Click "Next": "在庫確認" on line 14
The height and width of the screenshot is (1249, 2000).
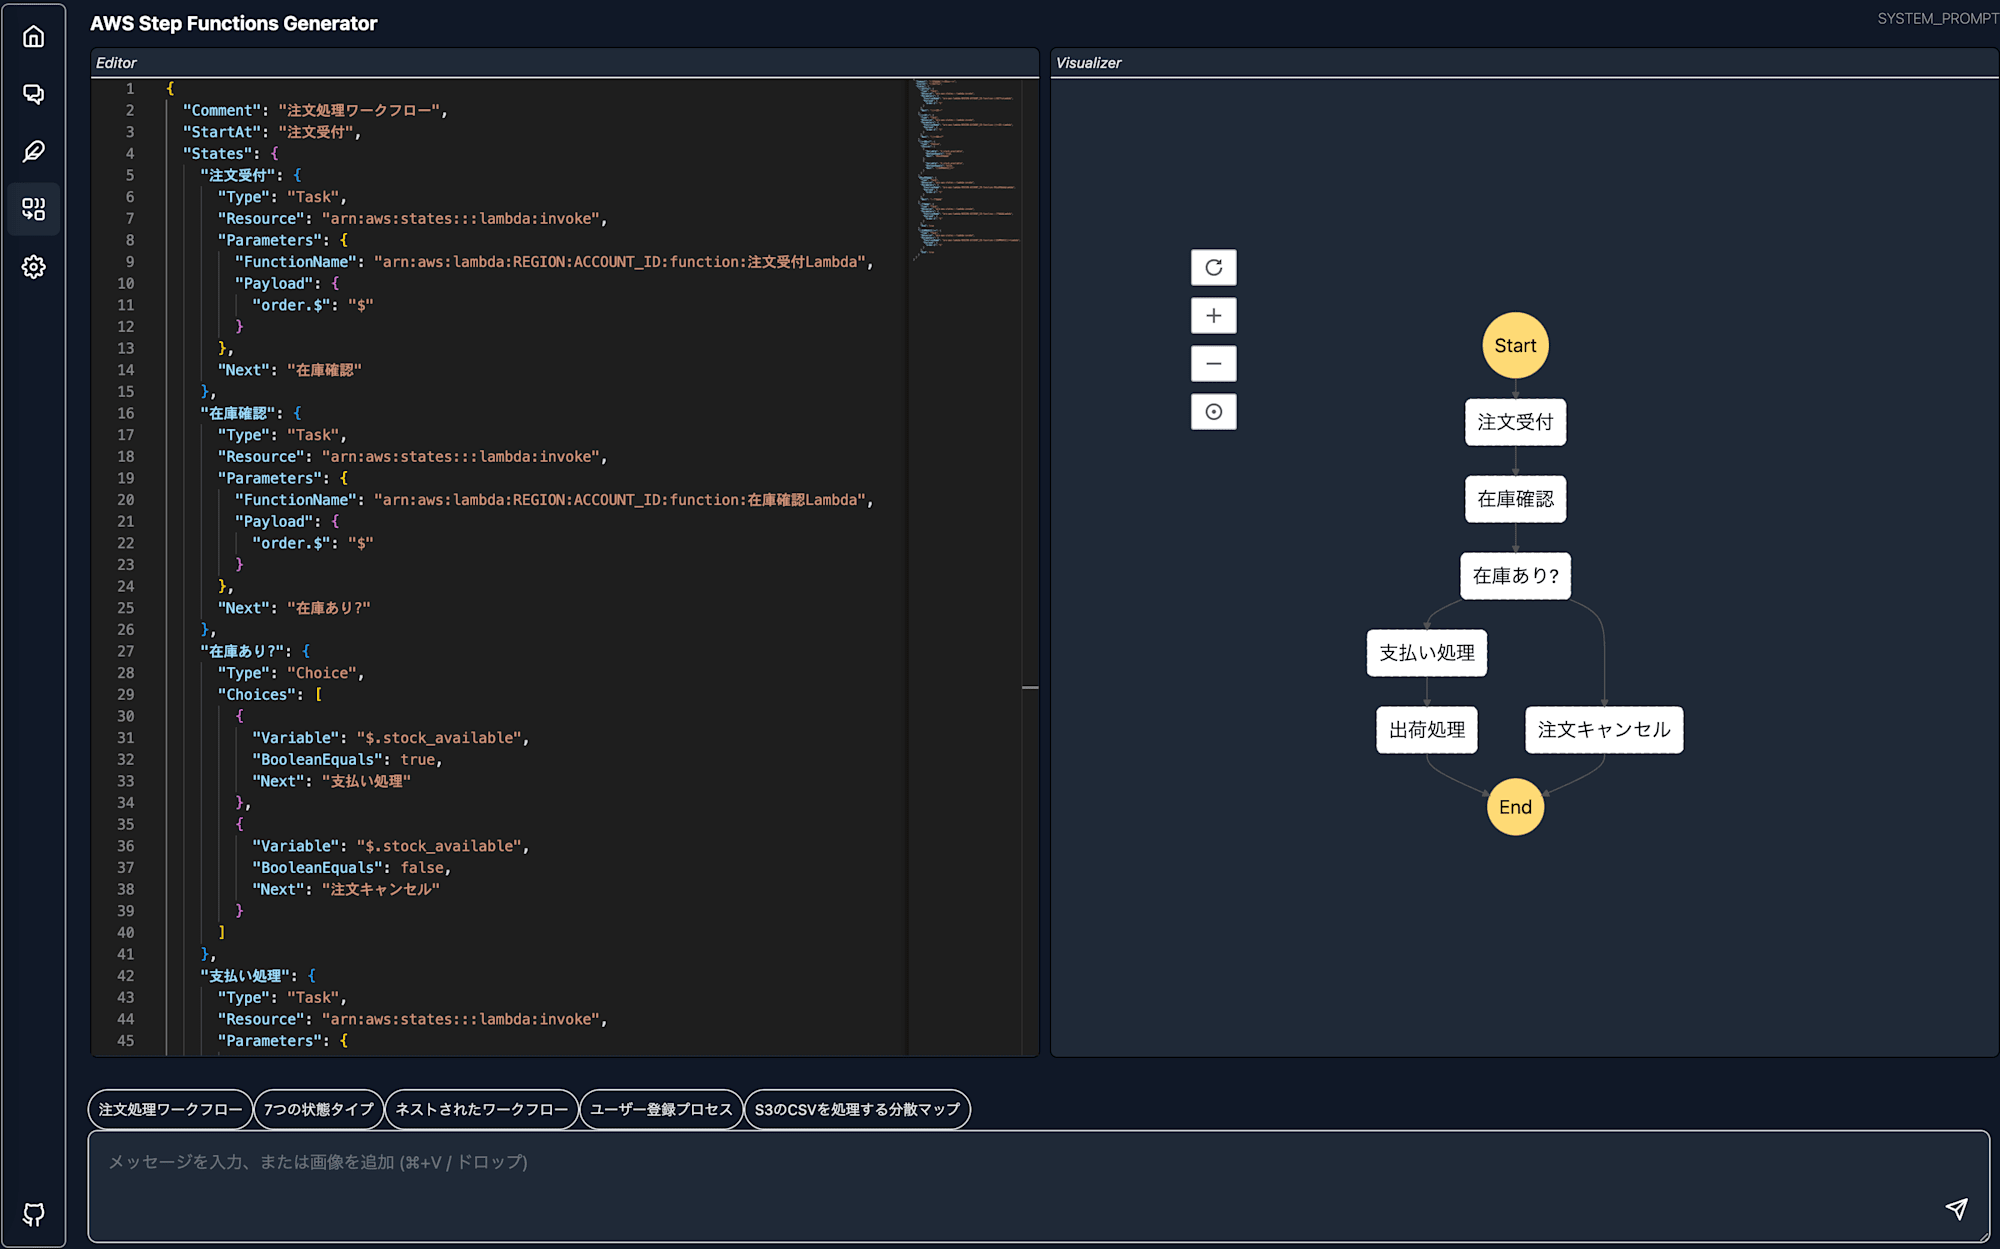pyautogui.click(x=290, y=370)
